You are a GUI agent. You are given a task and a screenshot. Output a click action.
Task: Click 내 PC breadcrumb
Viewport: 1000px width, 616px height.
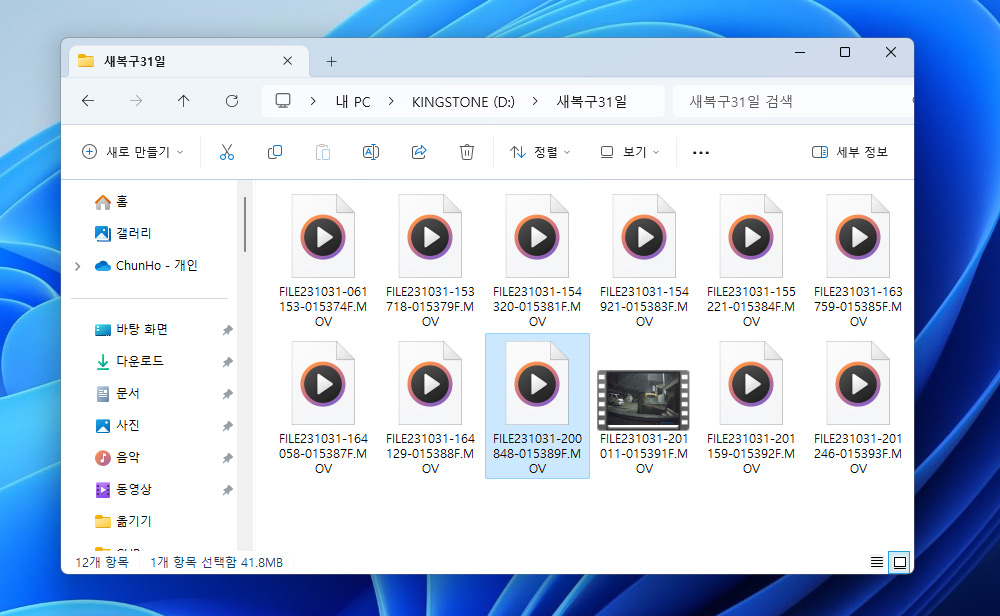click(x=353, y=101)
